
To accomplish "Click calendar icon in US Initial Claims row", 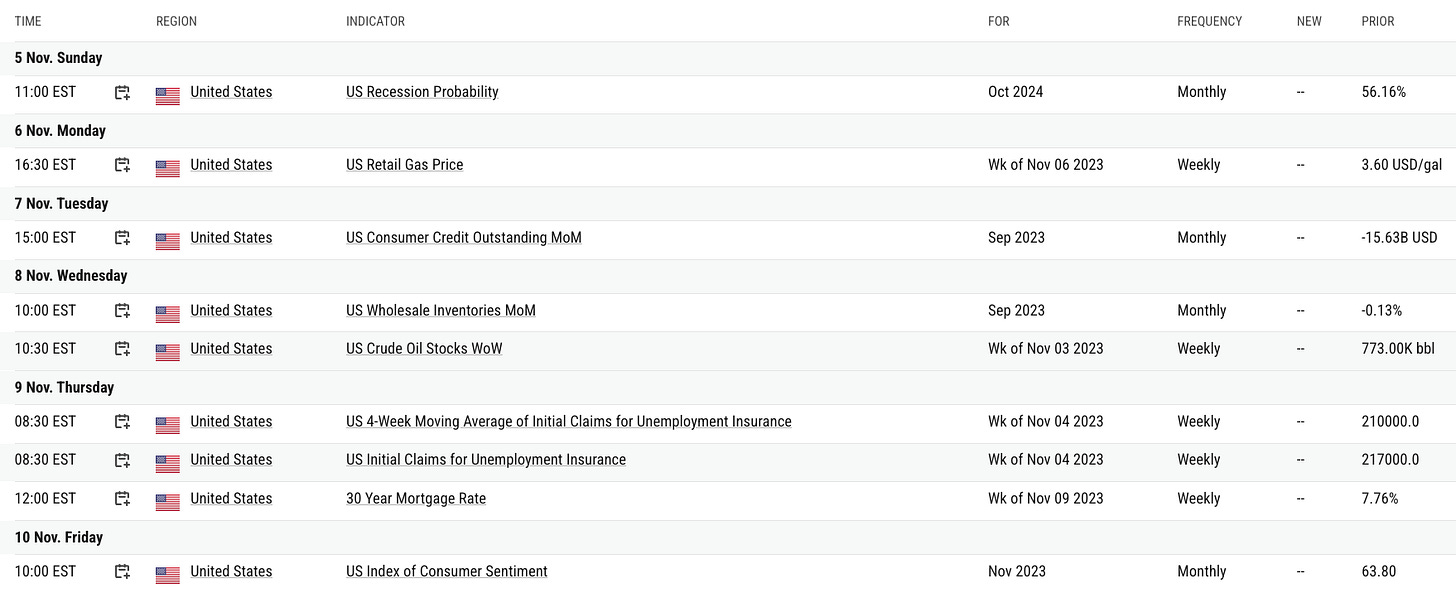I will tap(122, 461).
